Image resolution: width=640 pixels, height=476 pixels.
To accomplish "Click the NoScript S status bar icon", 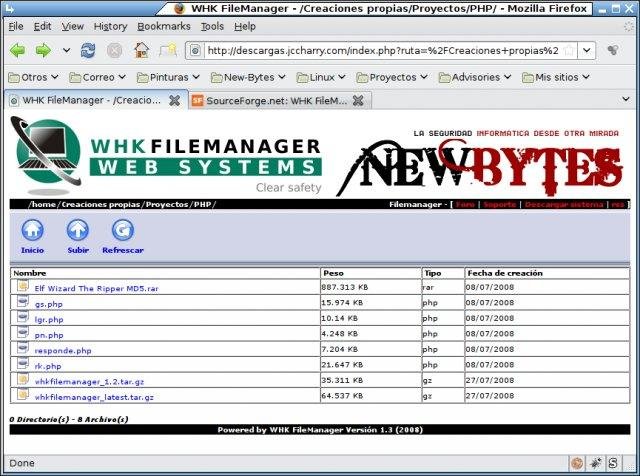I will (x=613, y=463).
